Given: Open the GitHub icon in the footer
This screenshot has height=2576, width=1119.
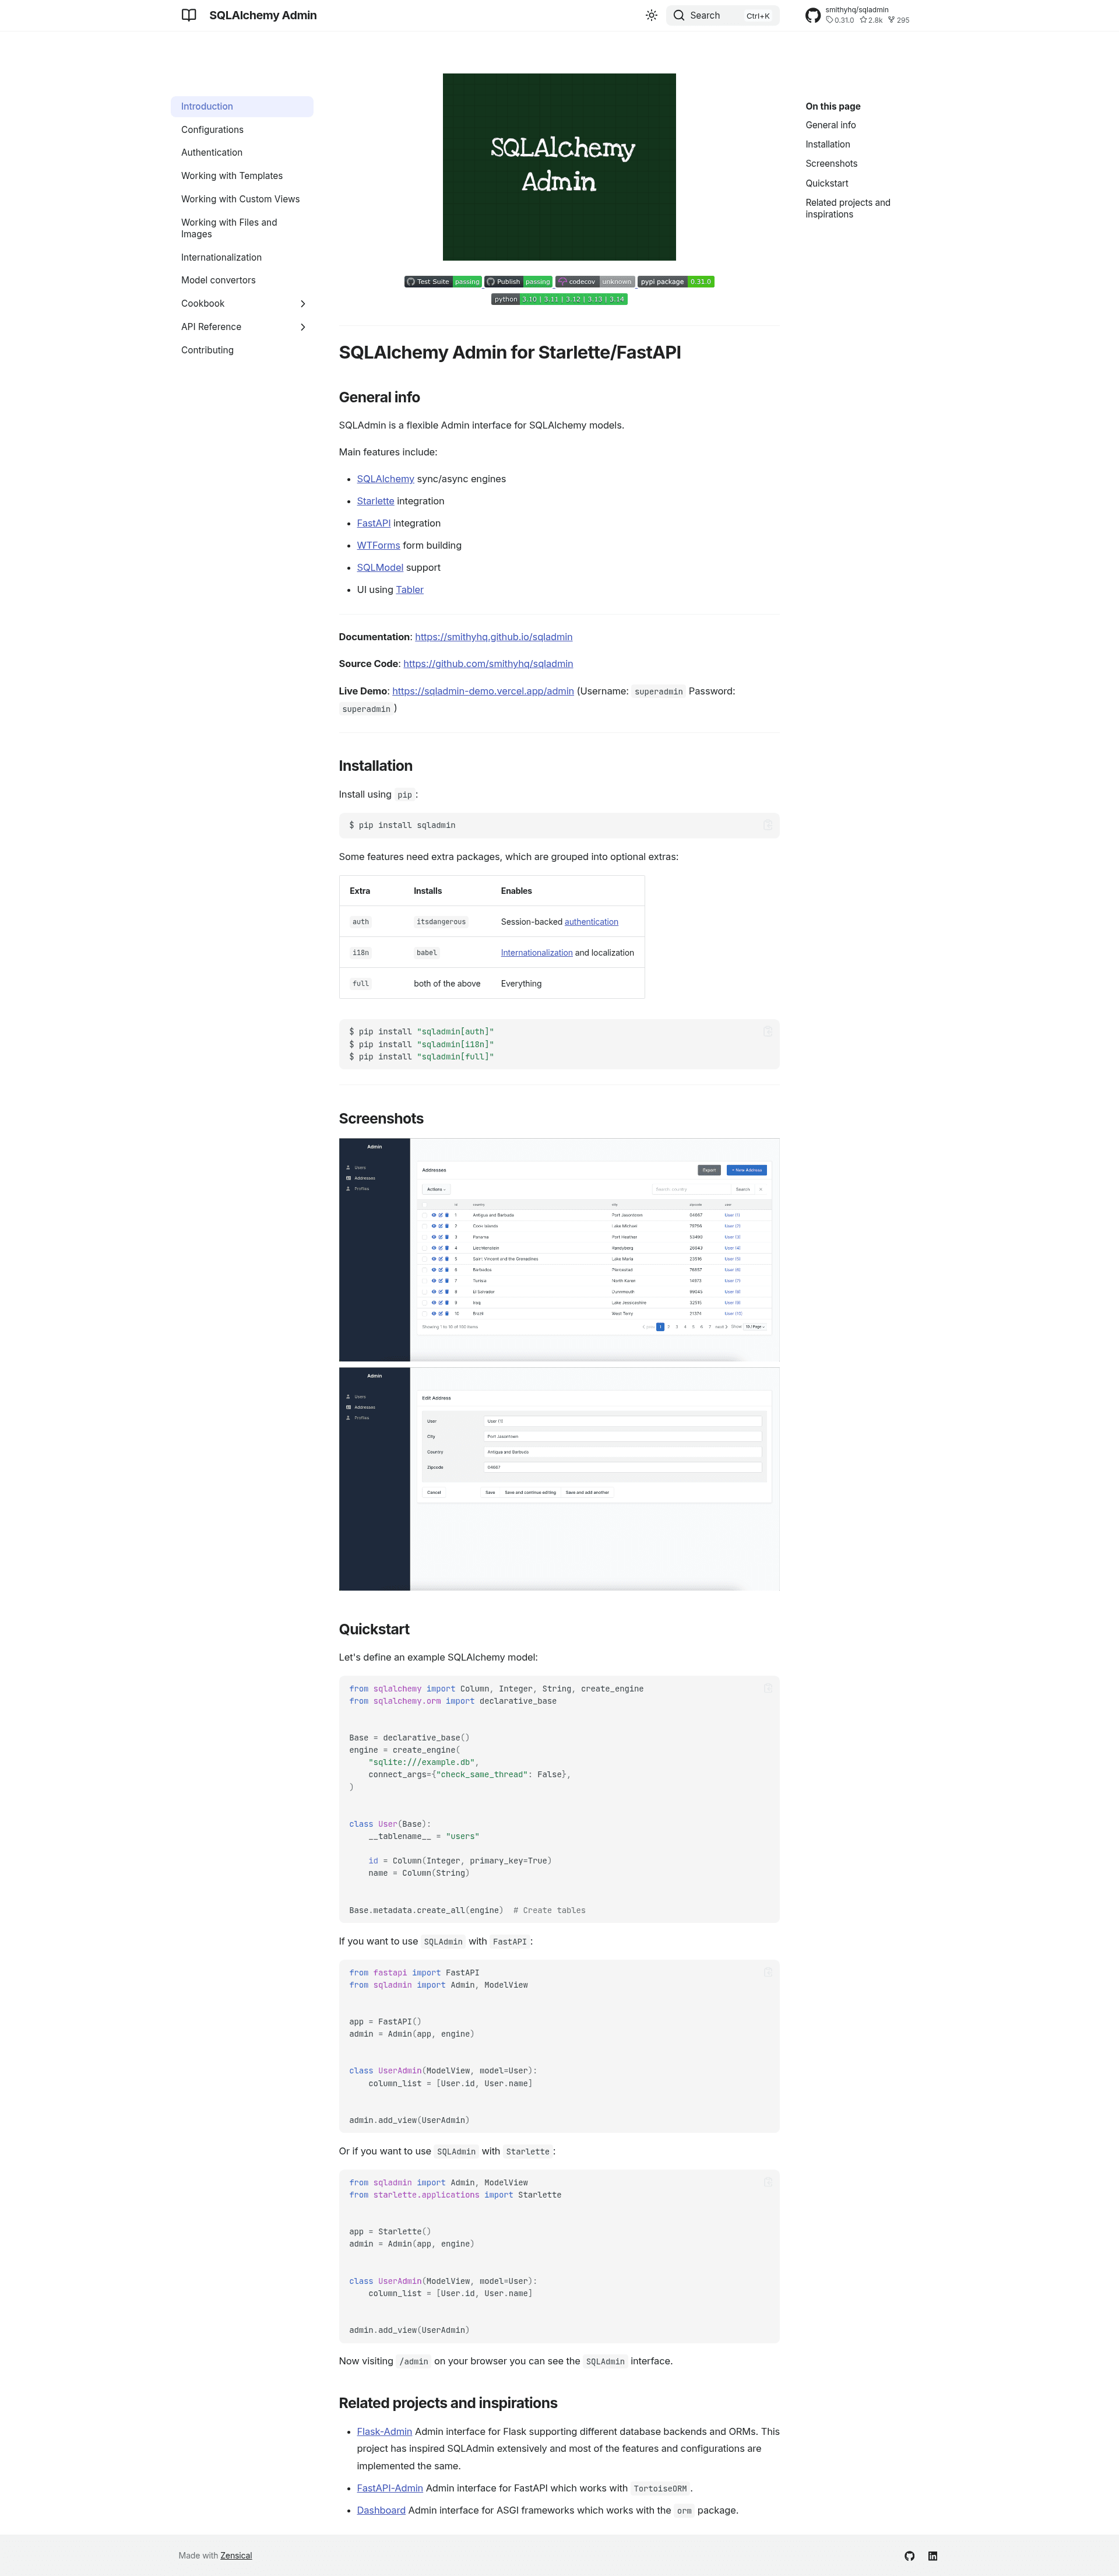Looking at the screenshot, I should tap(909, 2555).
